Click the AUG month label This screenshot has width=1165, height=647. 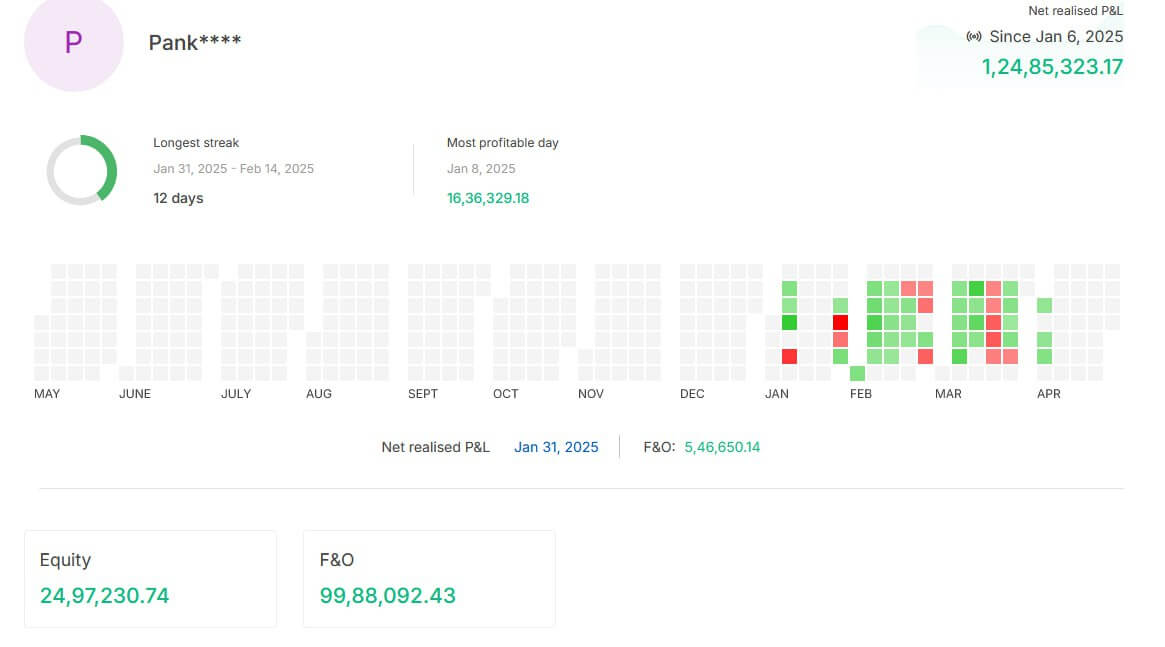point(319,394)
